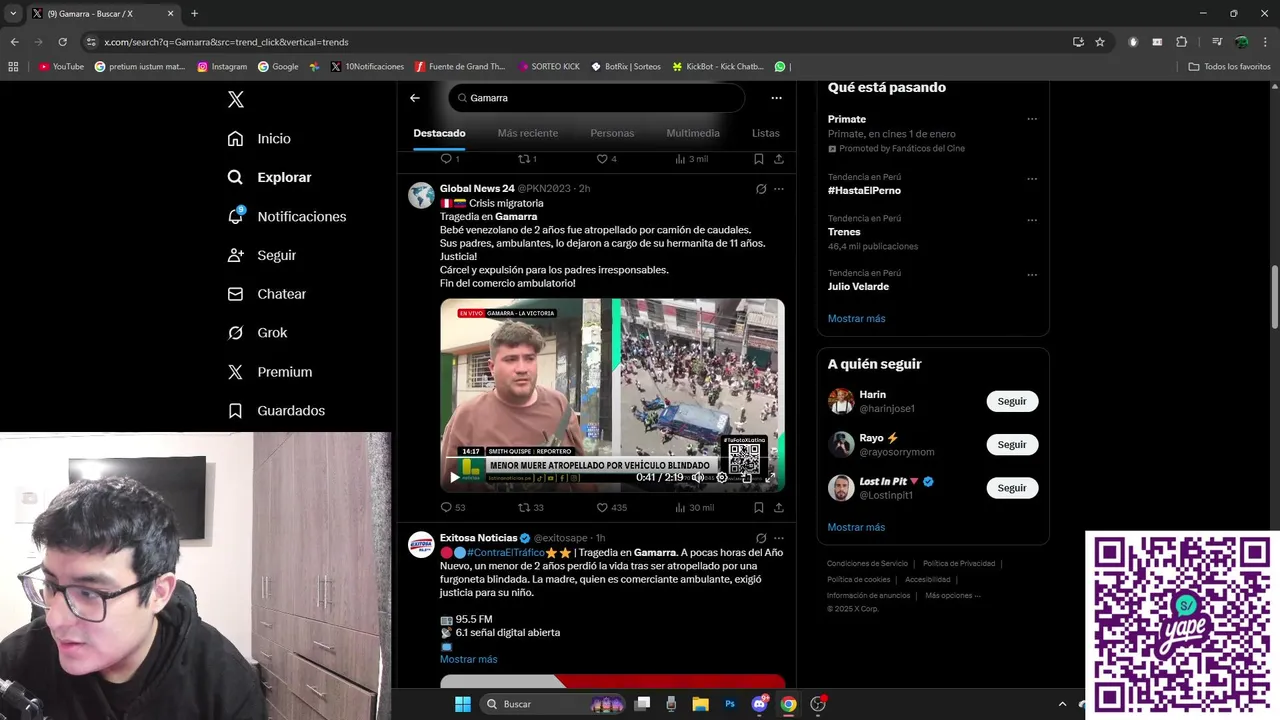The height and width of the screenshot is (720, 1280).
Task: Show more trends under Qué está pasando
Action: (856, 318)
